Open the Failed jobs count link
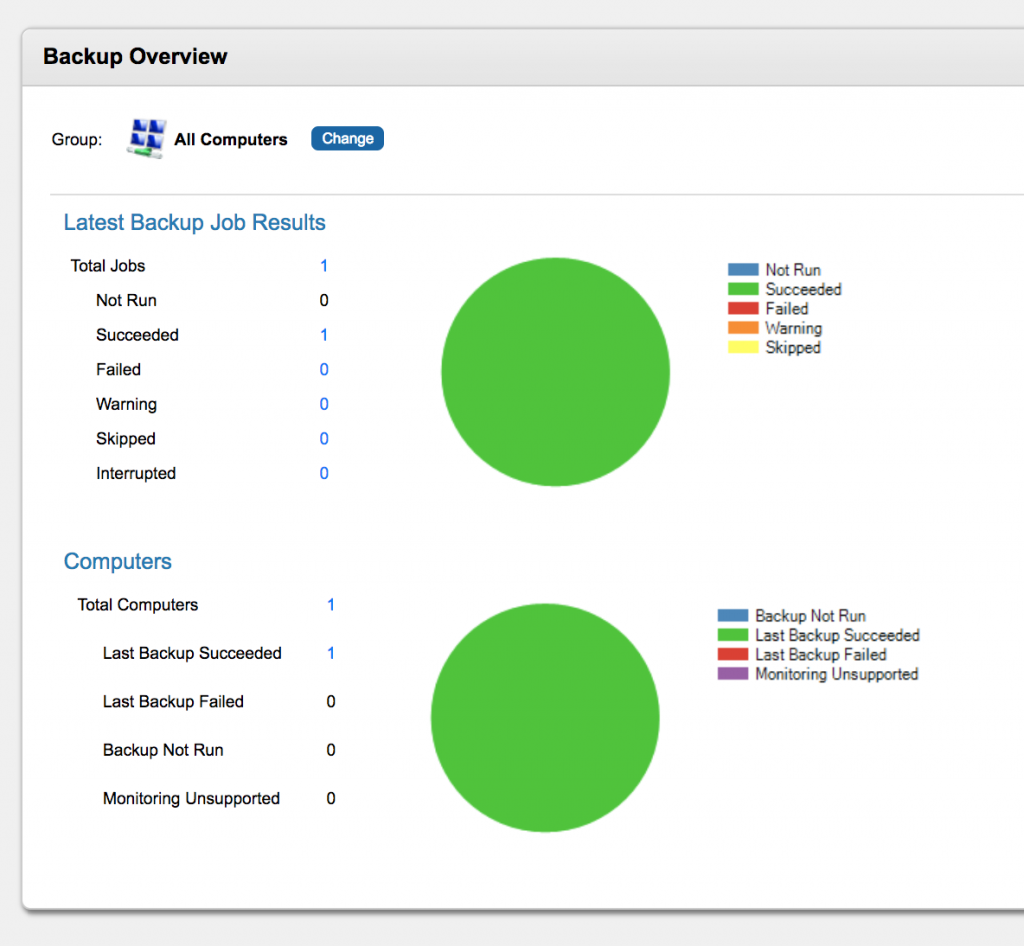 tap(324, 370)
